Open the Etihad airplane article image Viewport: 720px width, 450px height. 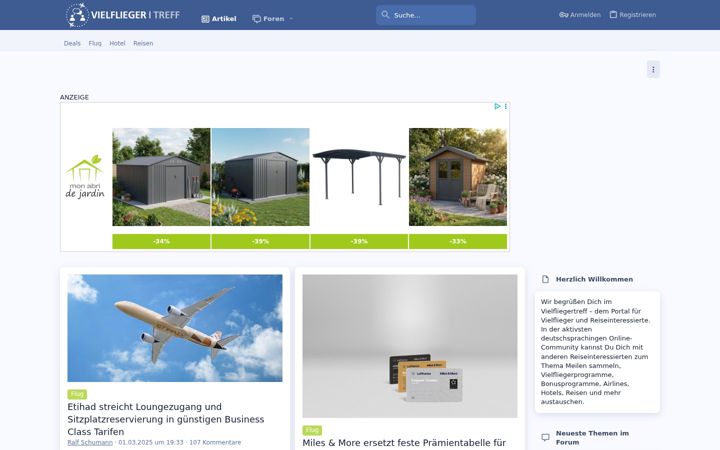pos(175,328)
